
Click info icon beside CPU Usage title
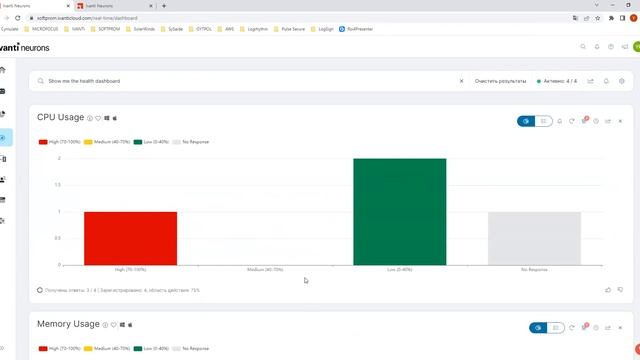90,118
